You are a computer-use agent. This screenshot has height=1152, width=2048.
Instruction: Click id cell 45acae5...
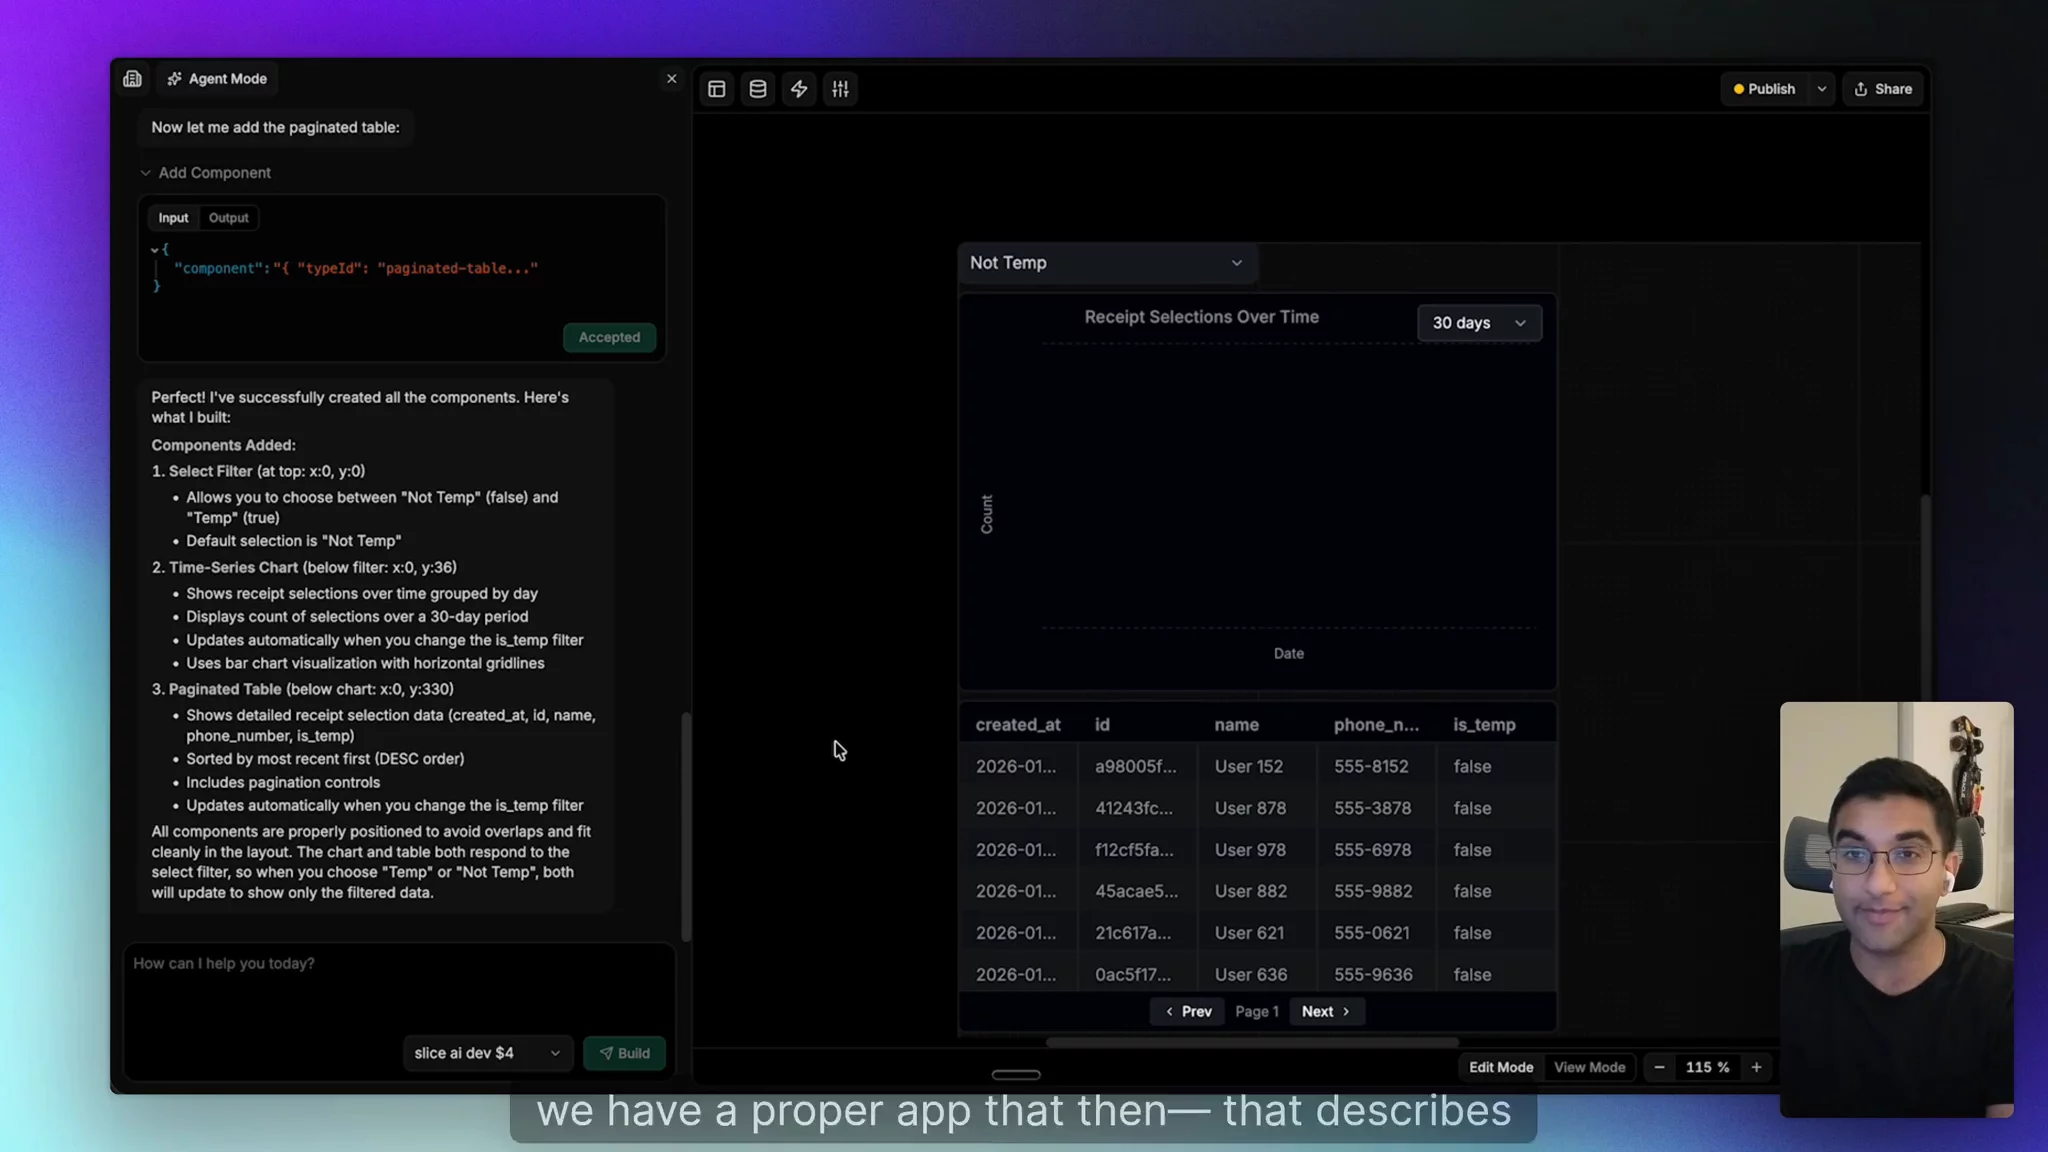[1136, 891]
